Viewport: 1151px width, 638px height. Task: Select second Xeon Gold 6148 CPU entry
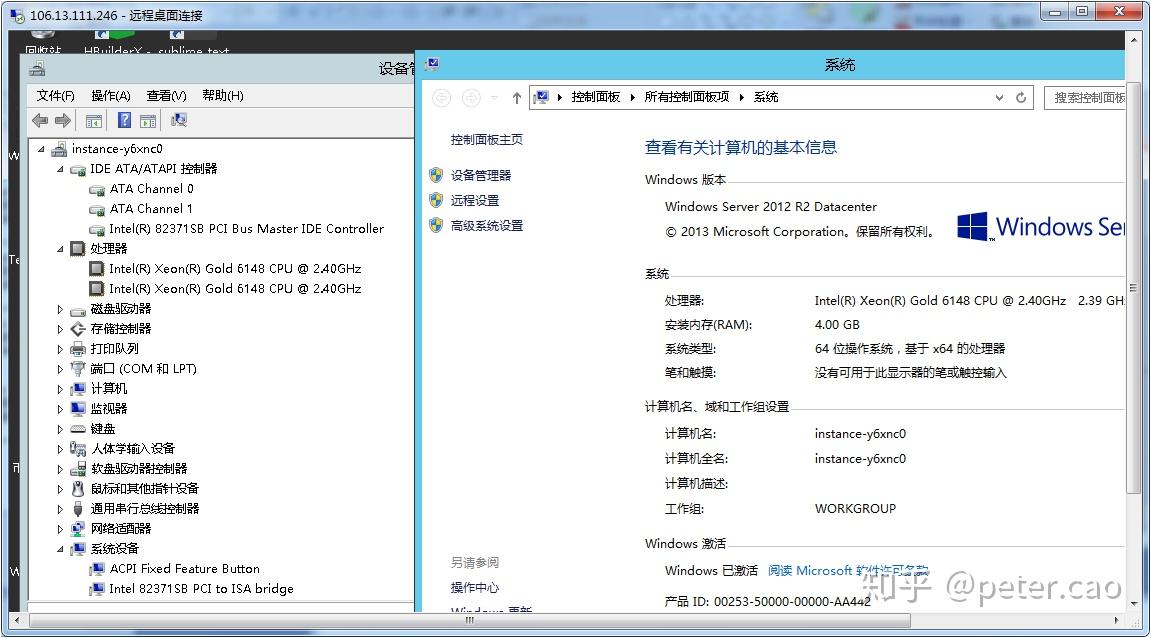[235, 289]
